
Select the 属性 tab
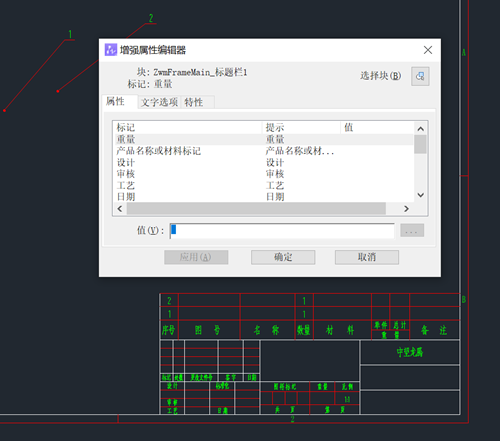[x=120, y=101]
